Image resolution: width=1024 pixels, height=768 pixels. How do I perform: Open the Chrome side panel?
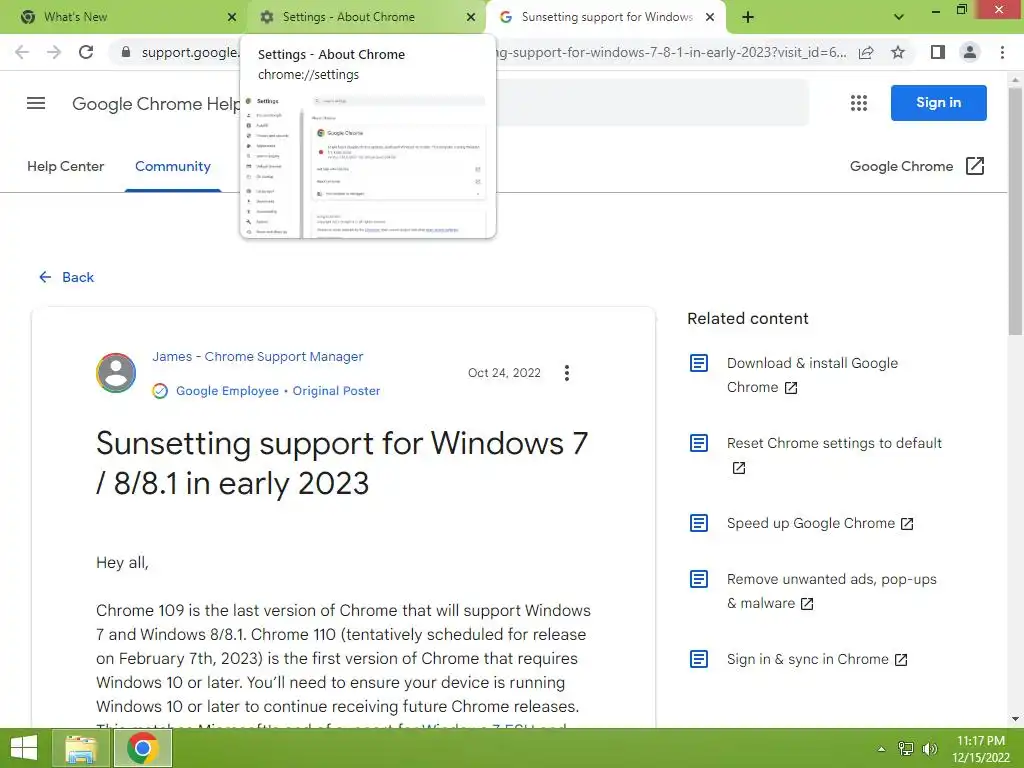(x=938, y=52)
